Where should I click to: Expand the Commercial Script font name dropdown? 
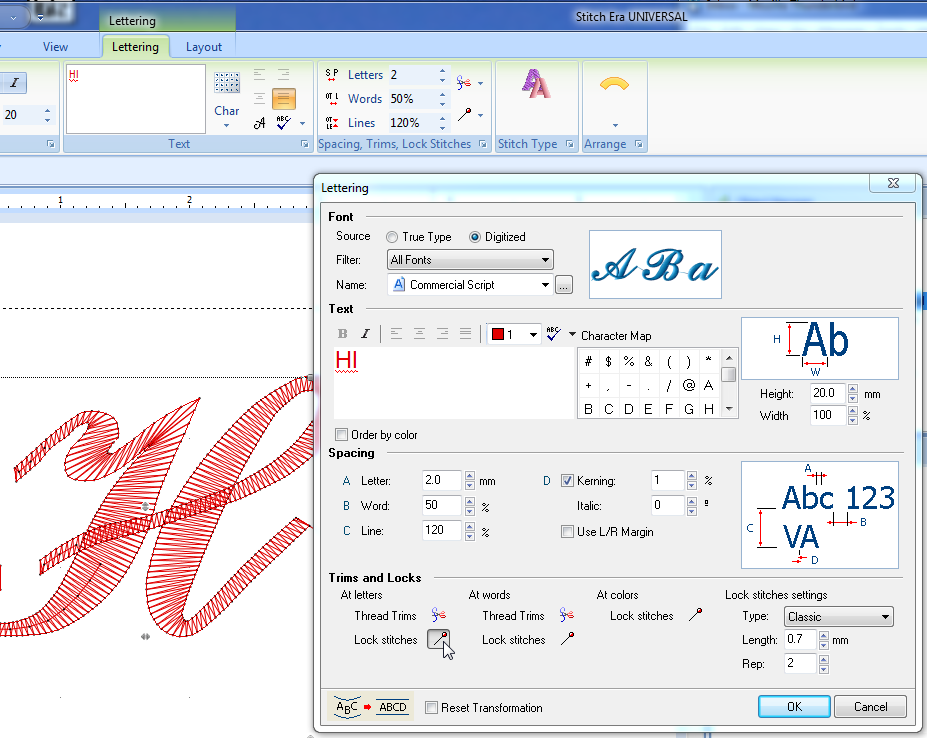[545, 285]
